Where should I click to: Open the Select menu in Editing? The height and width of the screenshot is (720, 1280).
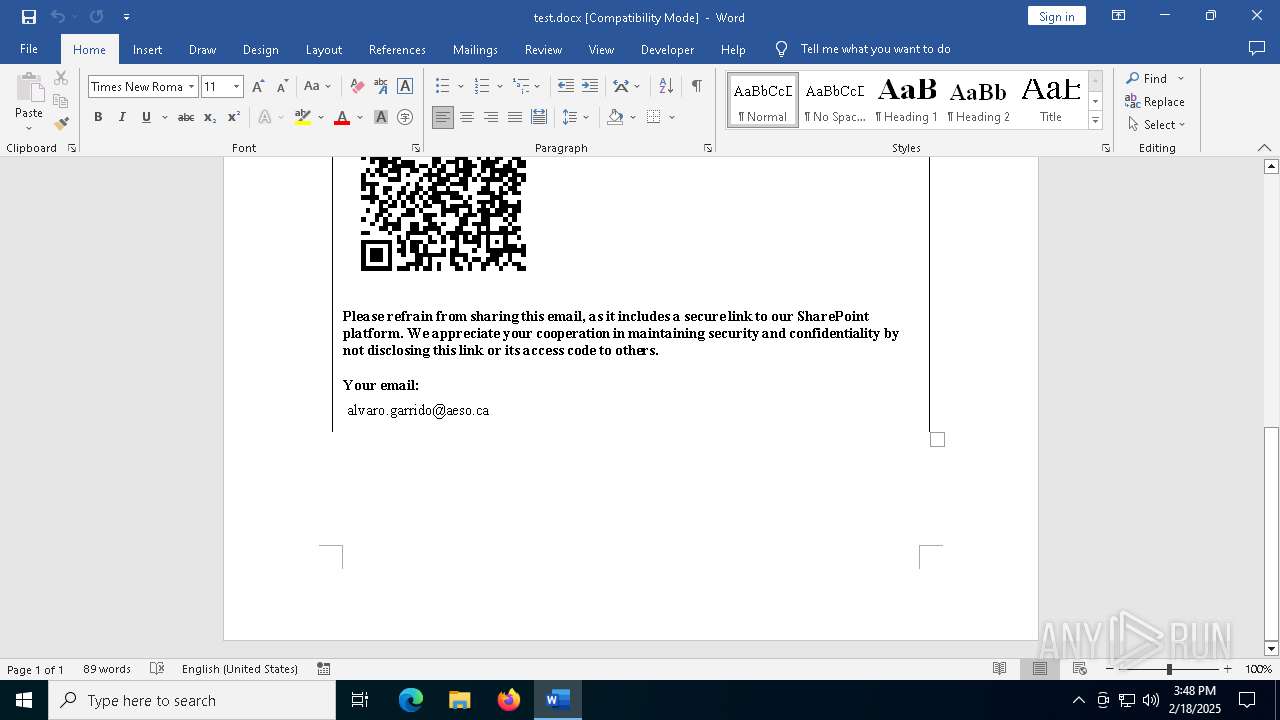coord(1156,124)
